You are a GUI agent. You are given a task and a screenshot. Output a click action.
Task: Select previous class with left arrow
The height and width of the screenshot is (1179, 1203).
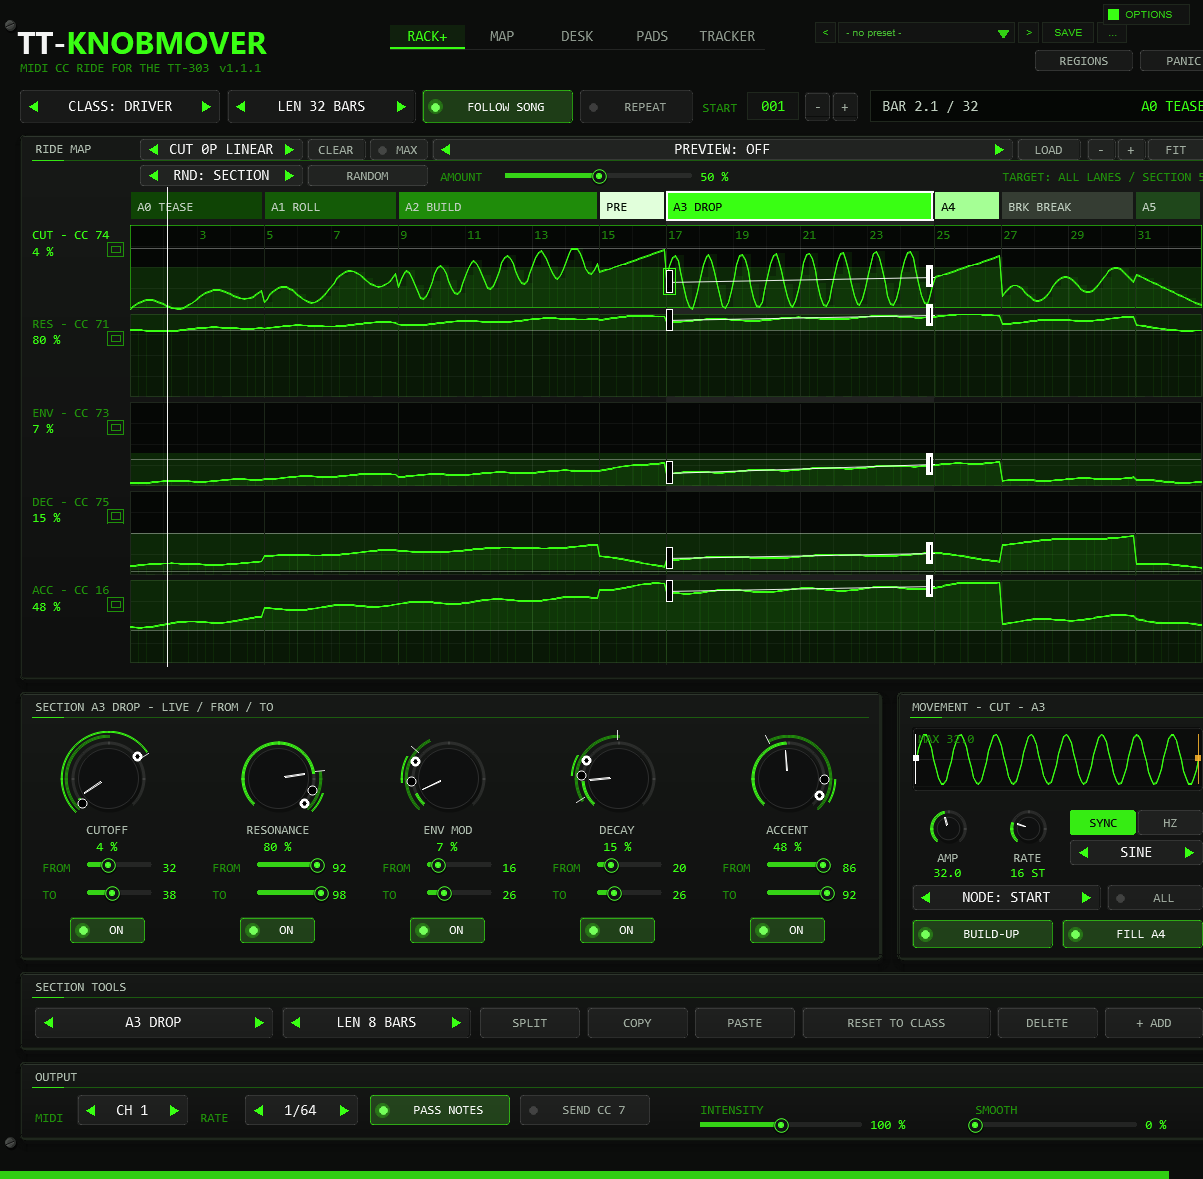34,107
